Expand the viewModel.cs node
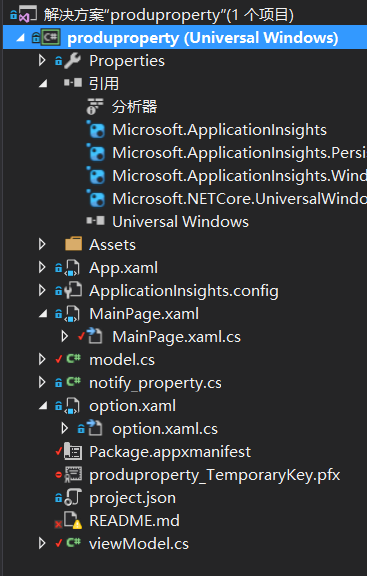367x576 pixels. pos(42,543)
